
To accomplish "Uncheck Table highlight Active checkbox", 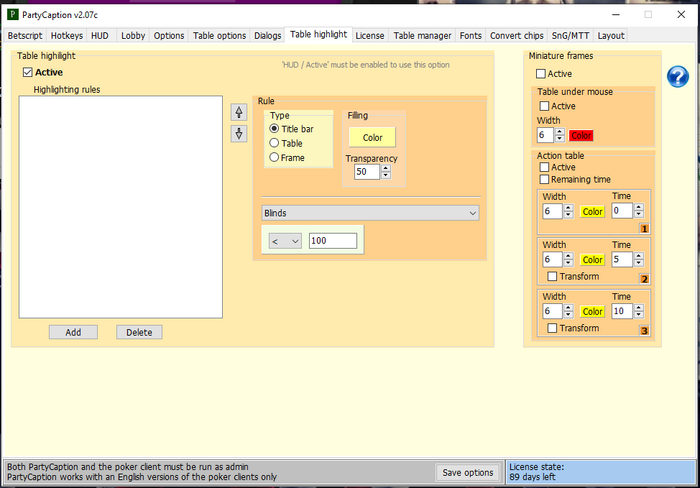I will click(x=28, y=72).
